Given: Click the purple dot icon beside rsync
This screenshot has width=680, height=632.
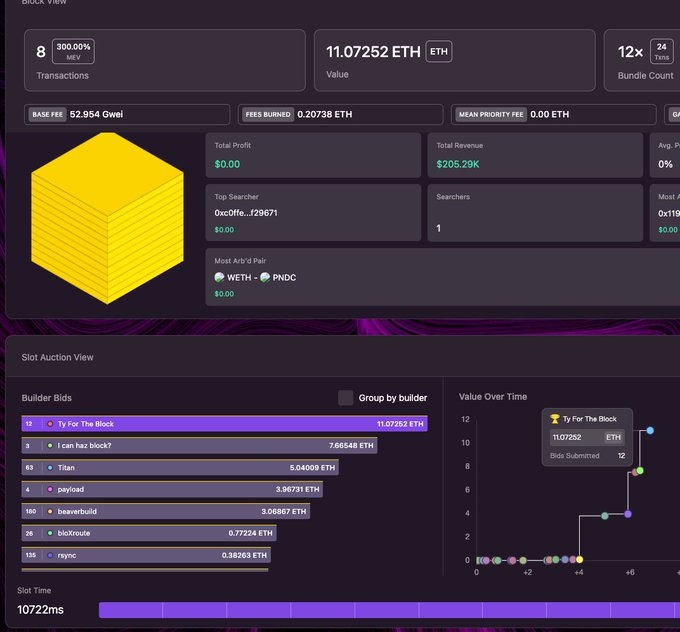Looking at the screenshot, I should point(50,555).
